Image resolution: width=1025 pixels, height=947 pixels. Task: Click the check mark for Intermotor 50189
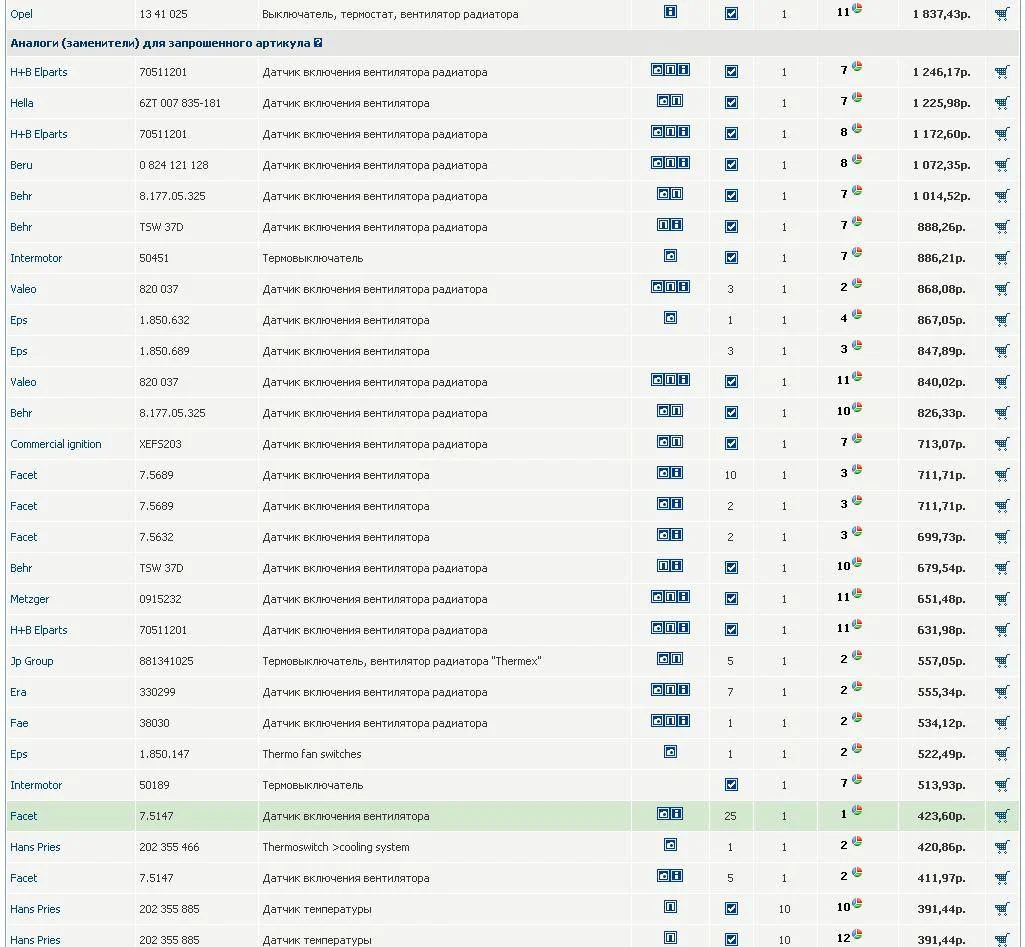pyautogui.click(x=731, y=785)
